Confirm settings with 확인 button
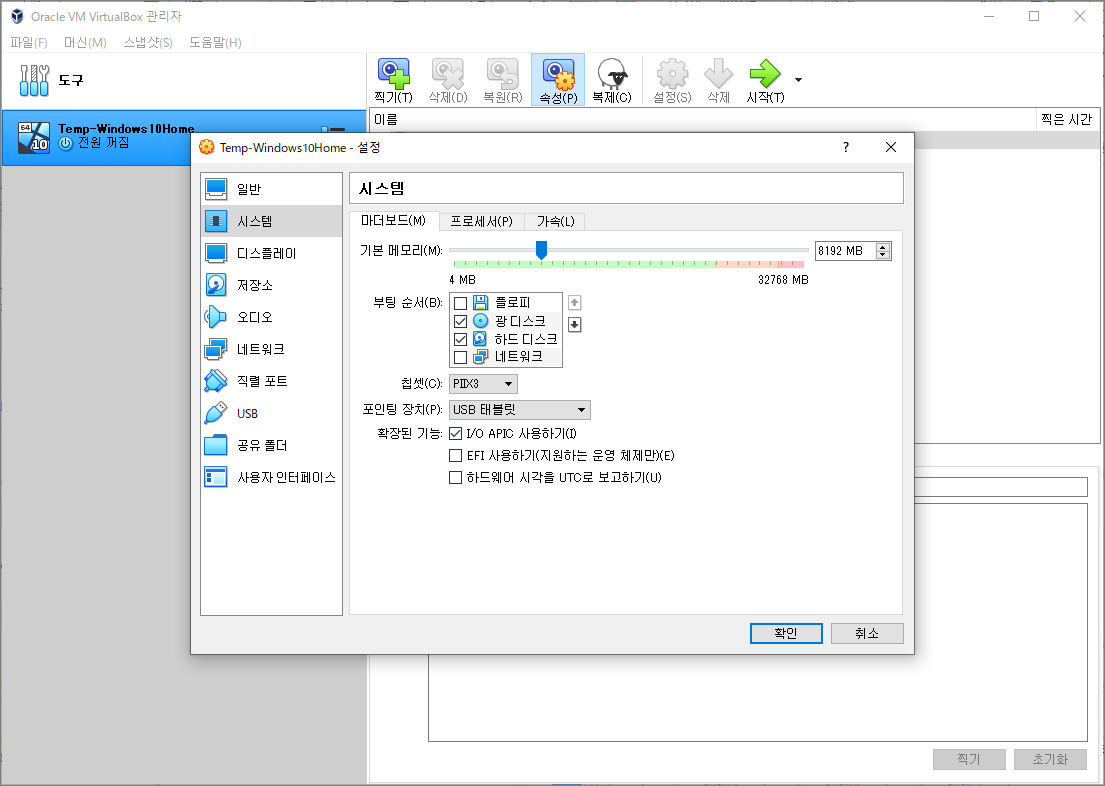 point(786,633)
